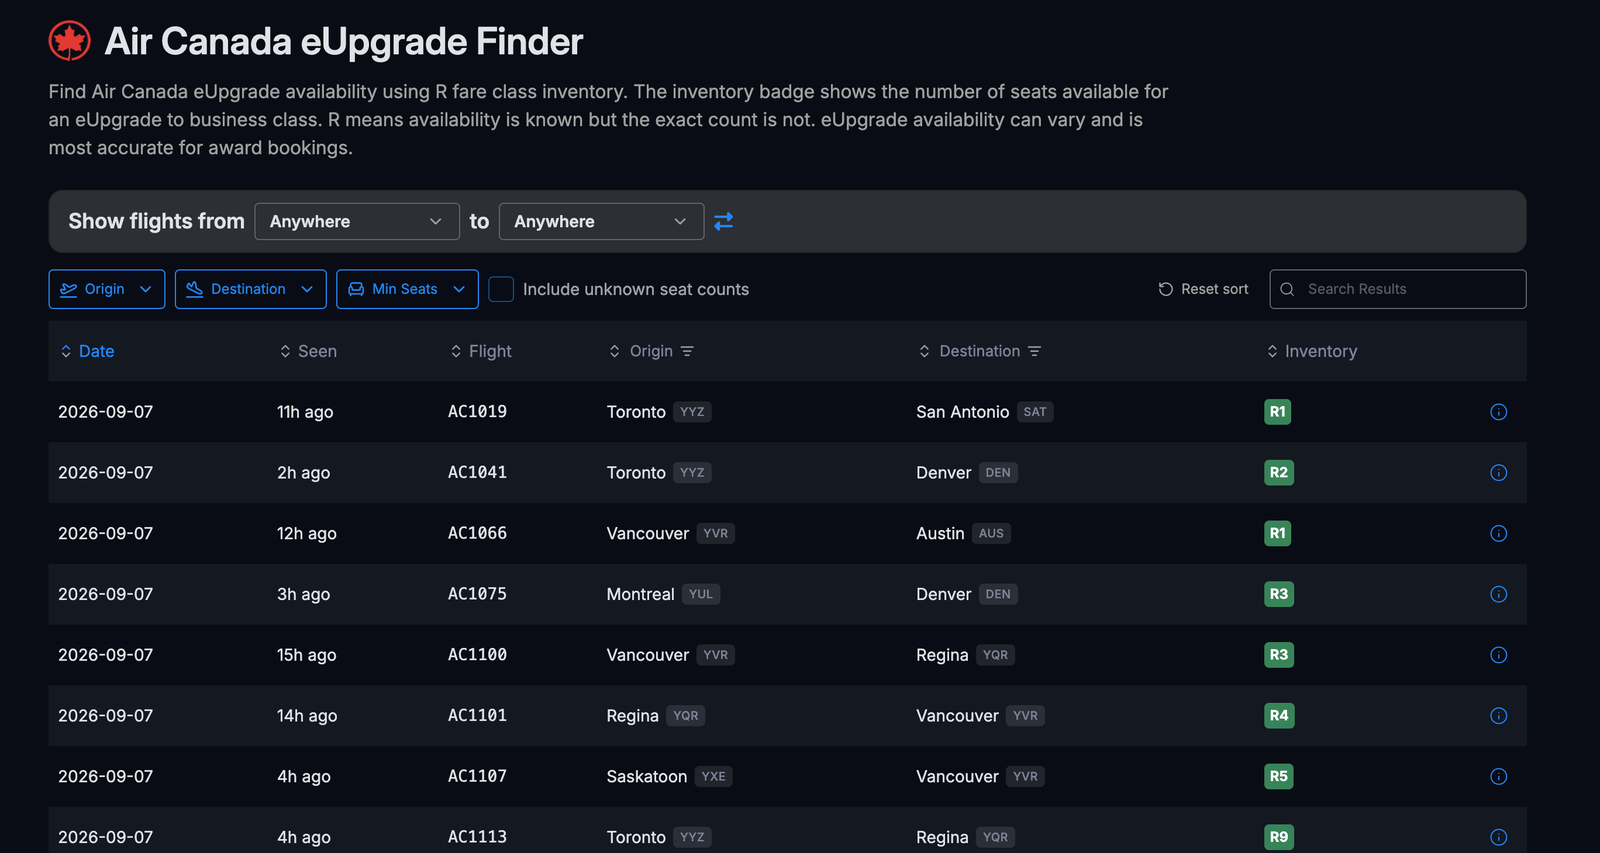
Task: Swap origin and destination with arrows icon
Action: 724,221
